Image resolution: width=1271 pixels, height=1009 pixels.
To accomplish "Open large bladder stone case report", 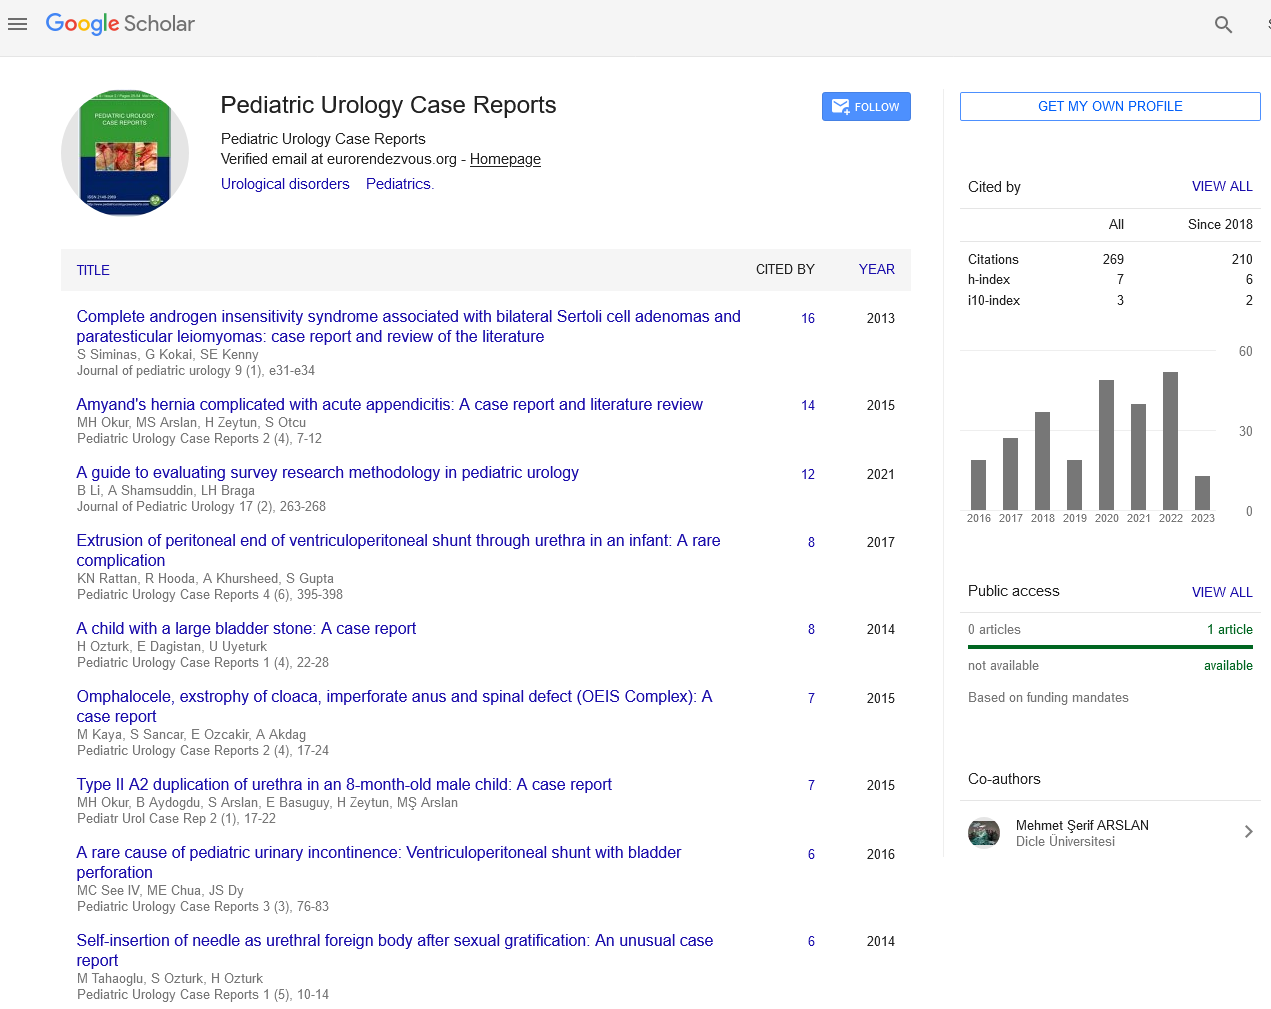I will [x=247, y=628].
